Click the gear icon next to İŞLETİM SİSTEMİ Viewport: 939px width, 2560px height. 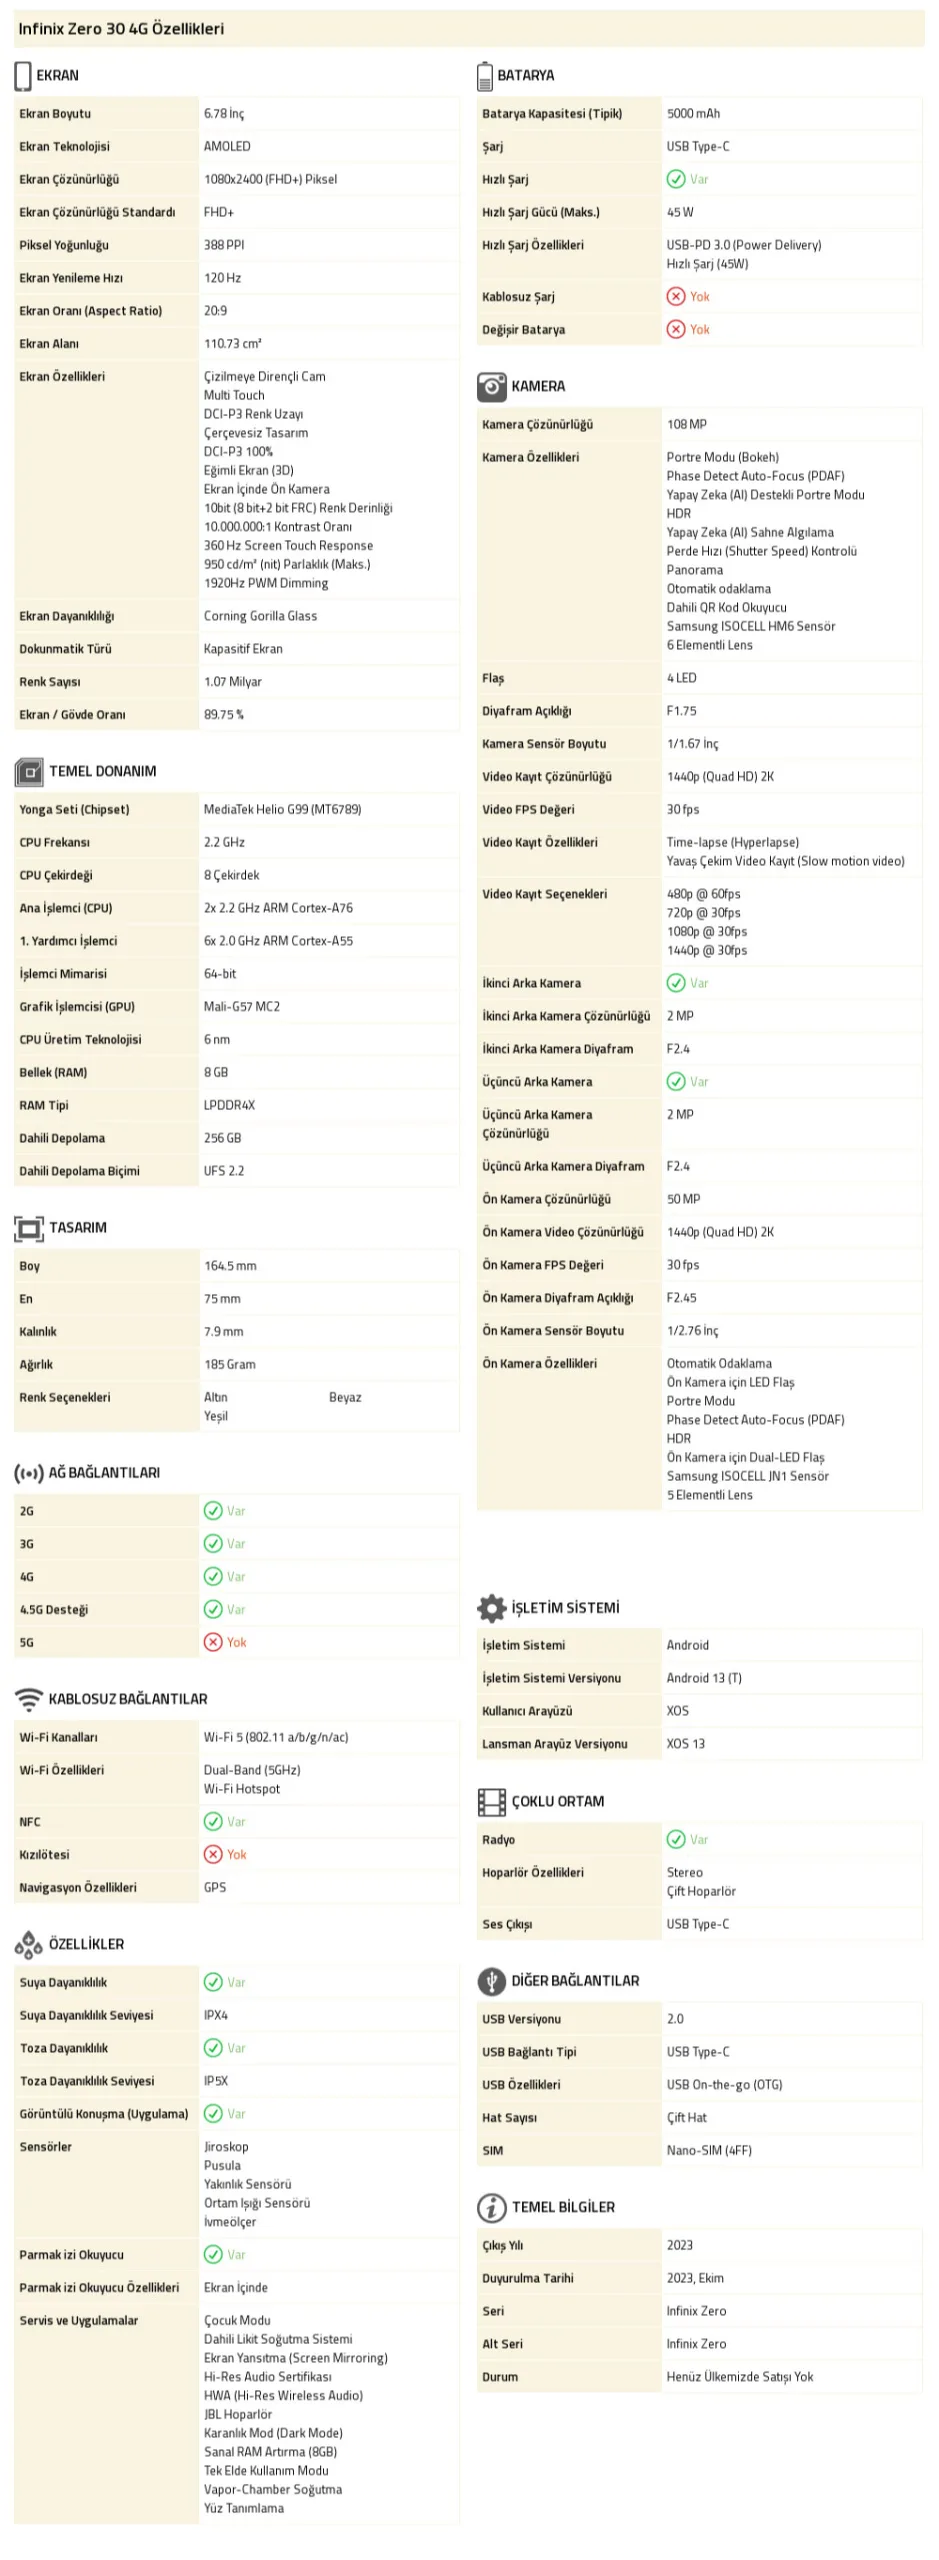[x=491, y=1608]
